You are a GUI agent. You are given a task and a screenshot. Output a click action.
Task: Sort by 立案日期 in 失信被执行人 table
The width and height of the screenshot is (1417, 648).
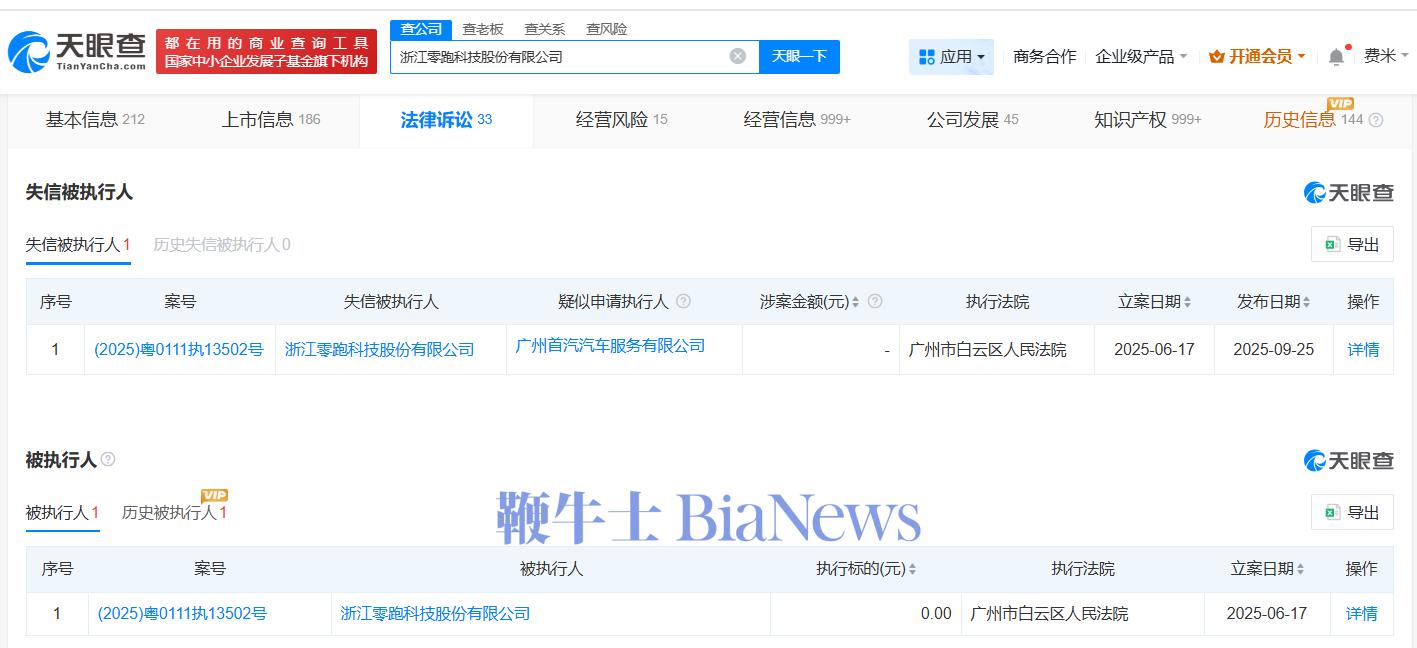click(x=1187, y=302)
